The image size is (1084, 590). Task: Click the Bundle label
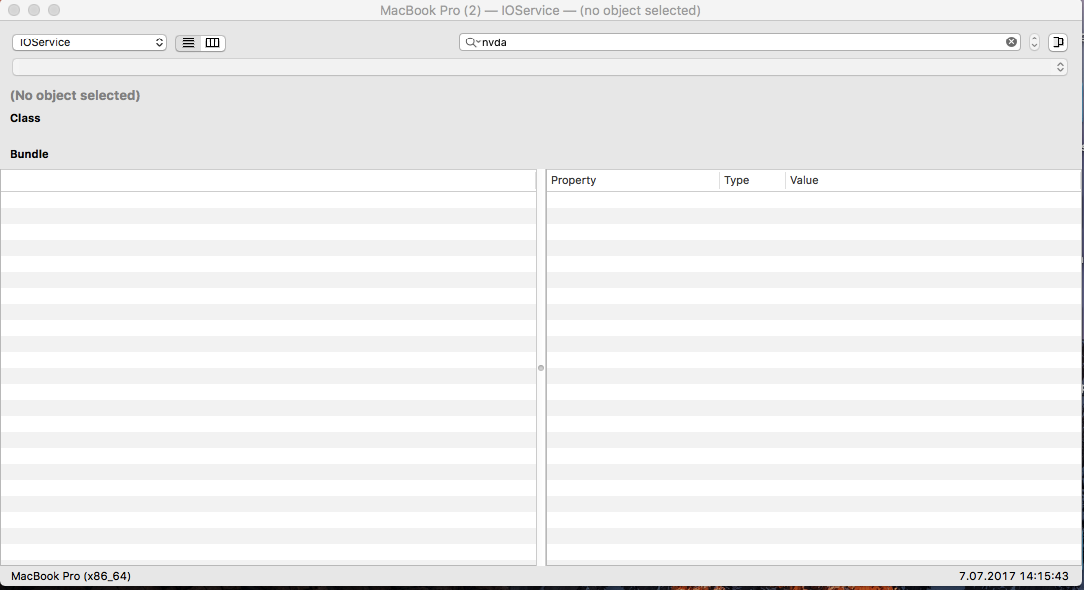(x=29, y=154)
